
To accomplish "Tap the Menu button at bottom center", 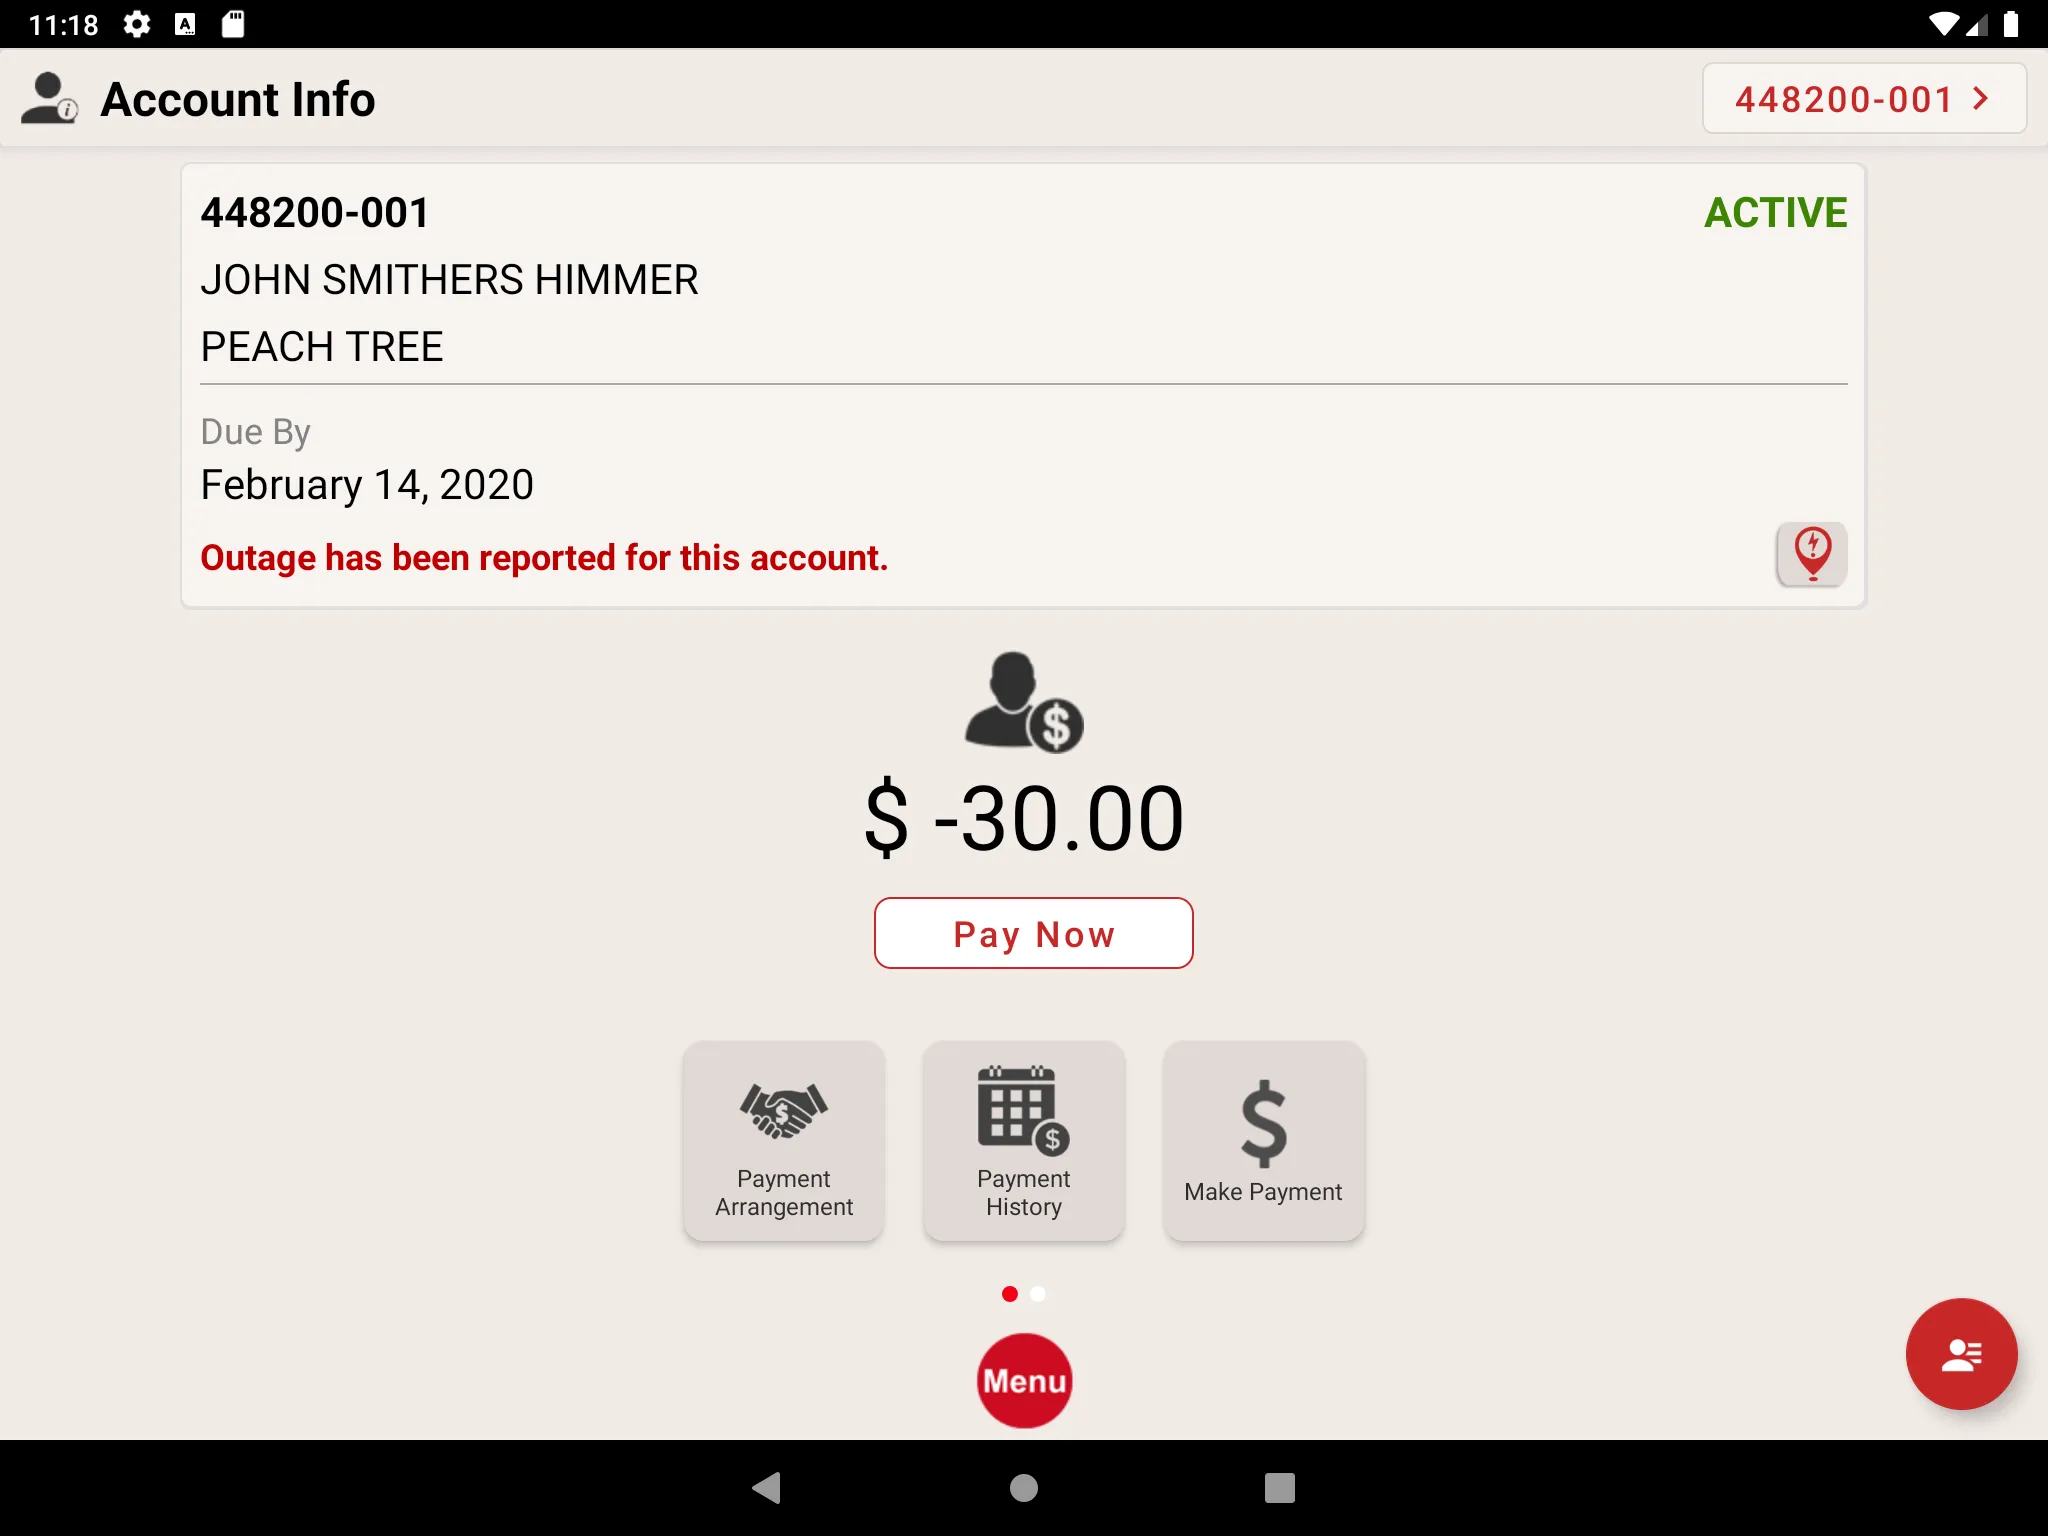I will pyautogui.click(x=1024, y=1379).
